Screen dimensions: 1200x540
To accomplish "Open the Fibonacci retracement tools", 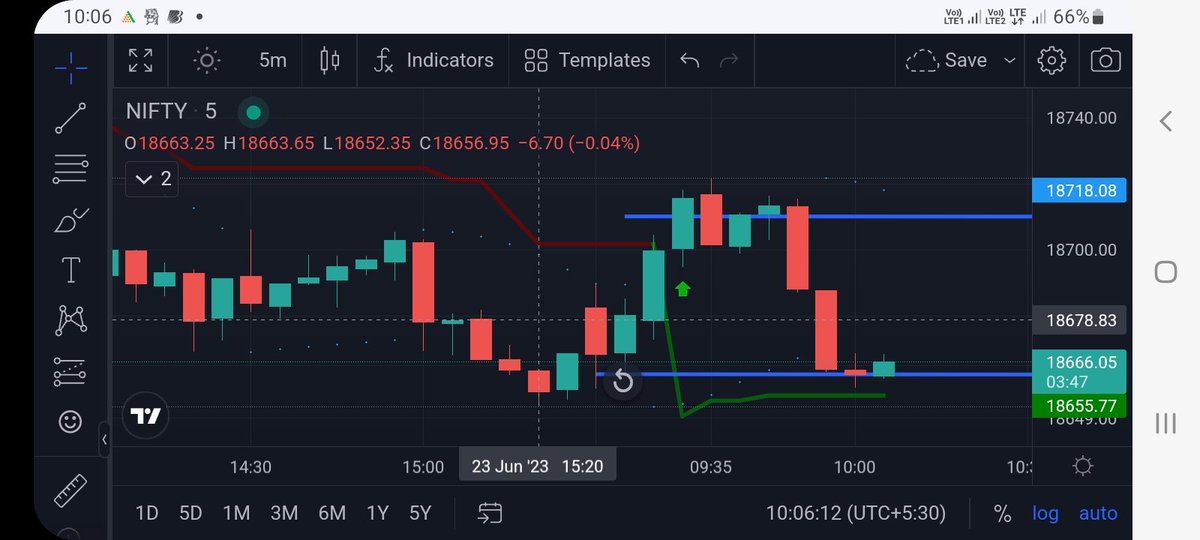I will point(71,169).
